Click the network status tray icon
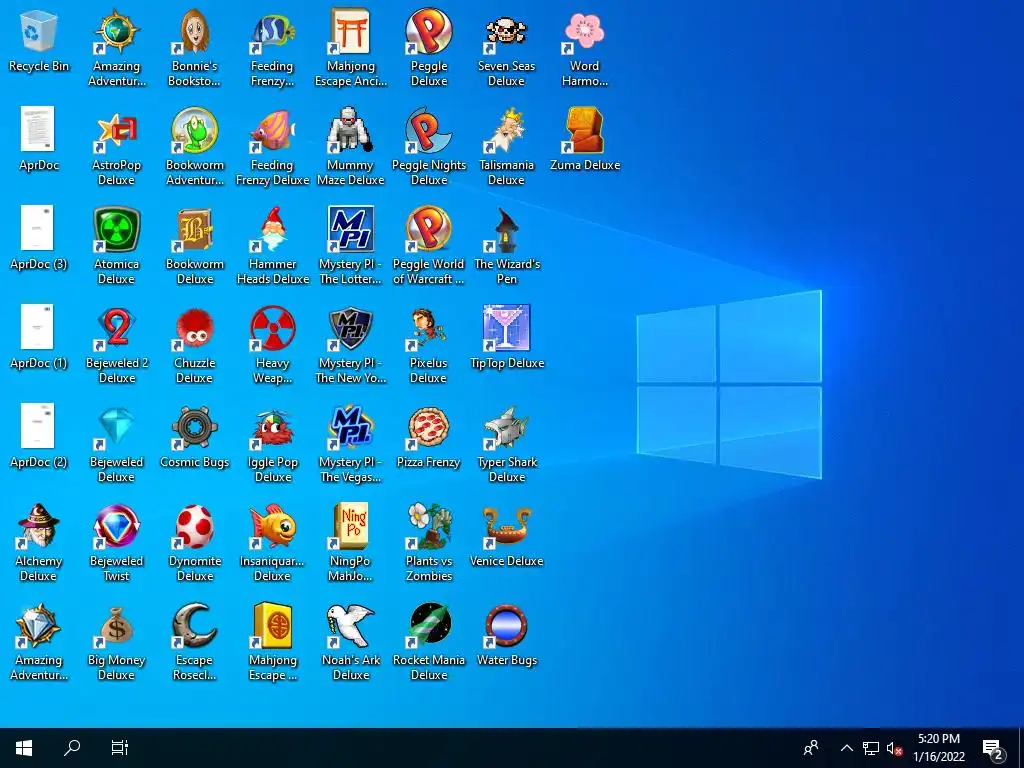 pyautogui.click(x=871, y=748)
